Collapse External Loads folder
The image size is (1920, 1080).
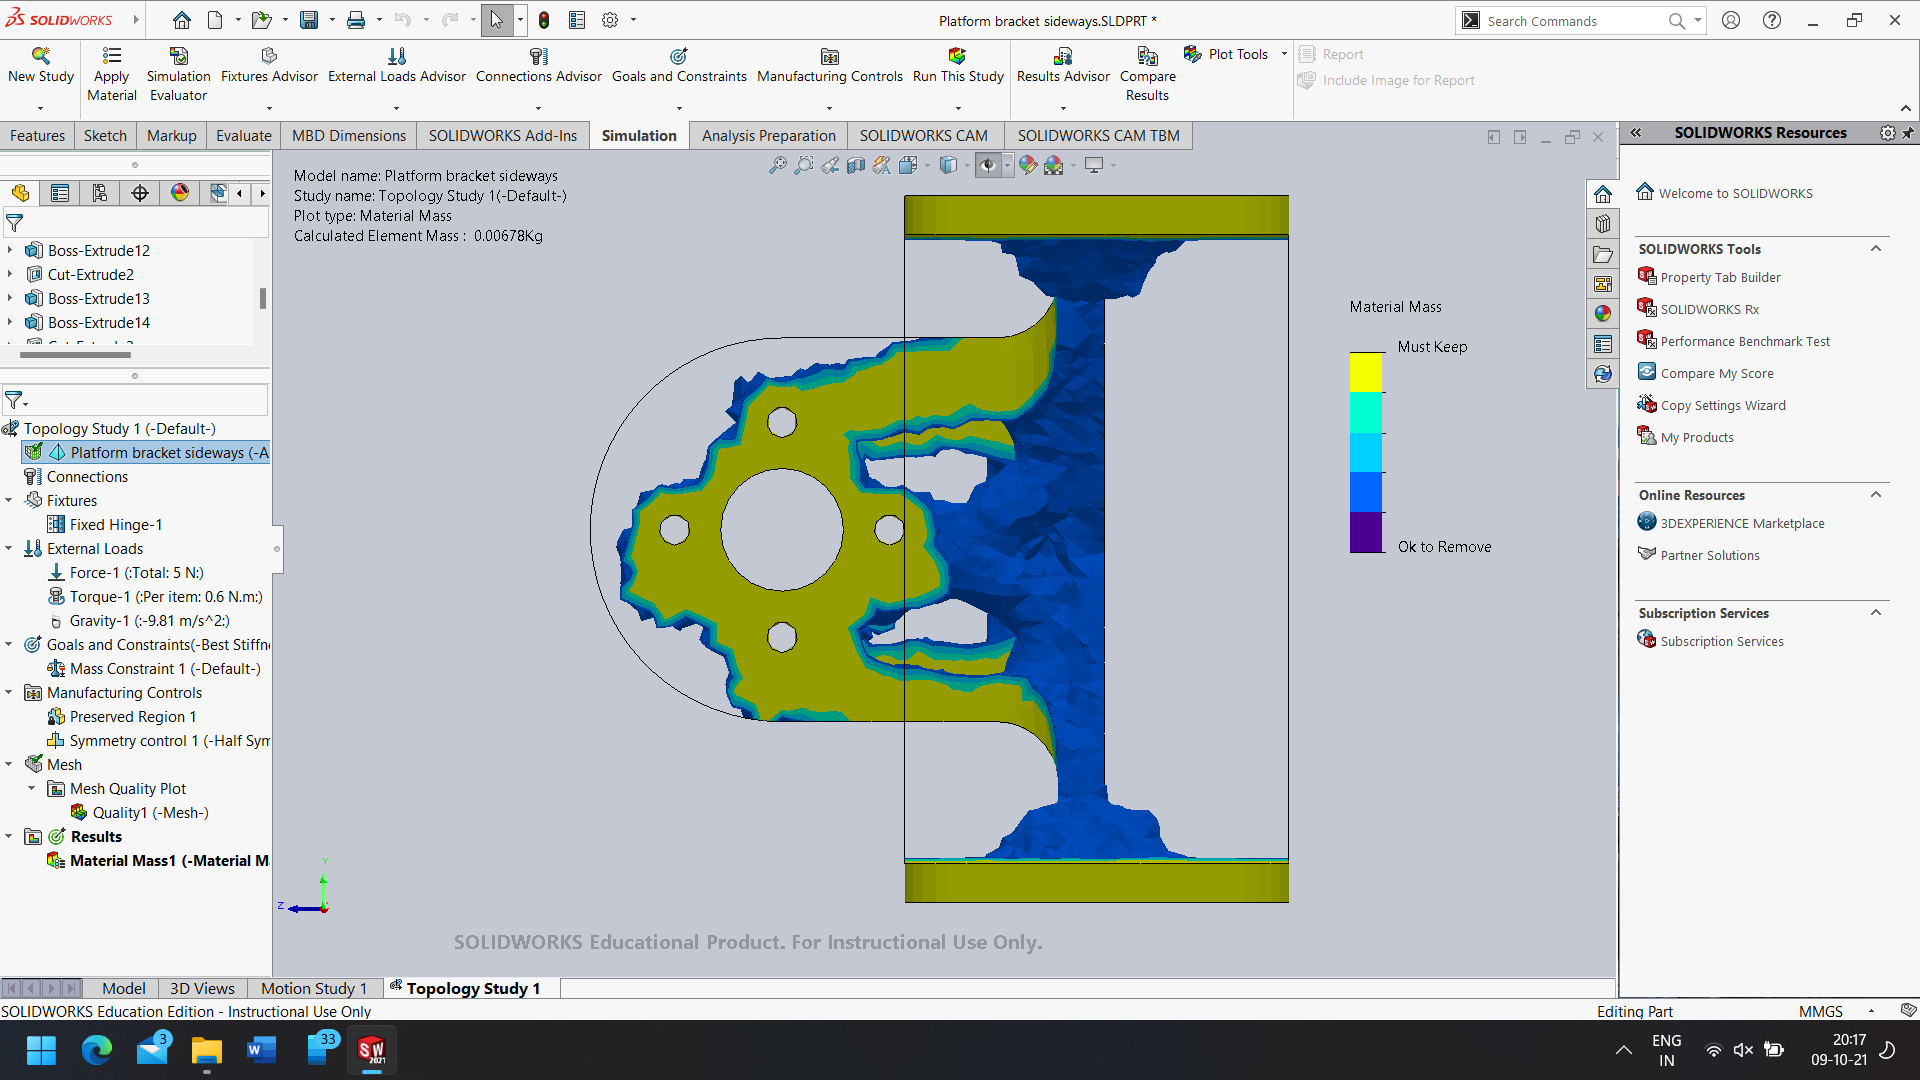pos(9,548)
